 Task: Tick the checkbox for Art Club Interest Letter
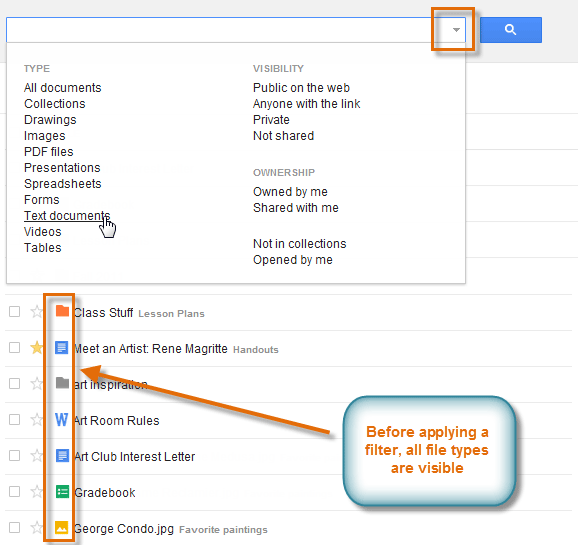coord(14,455)
